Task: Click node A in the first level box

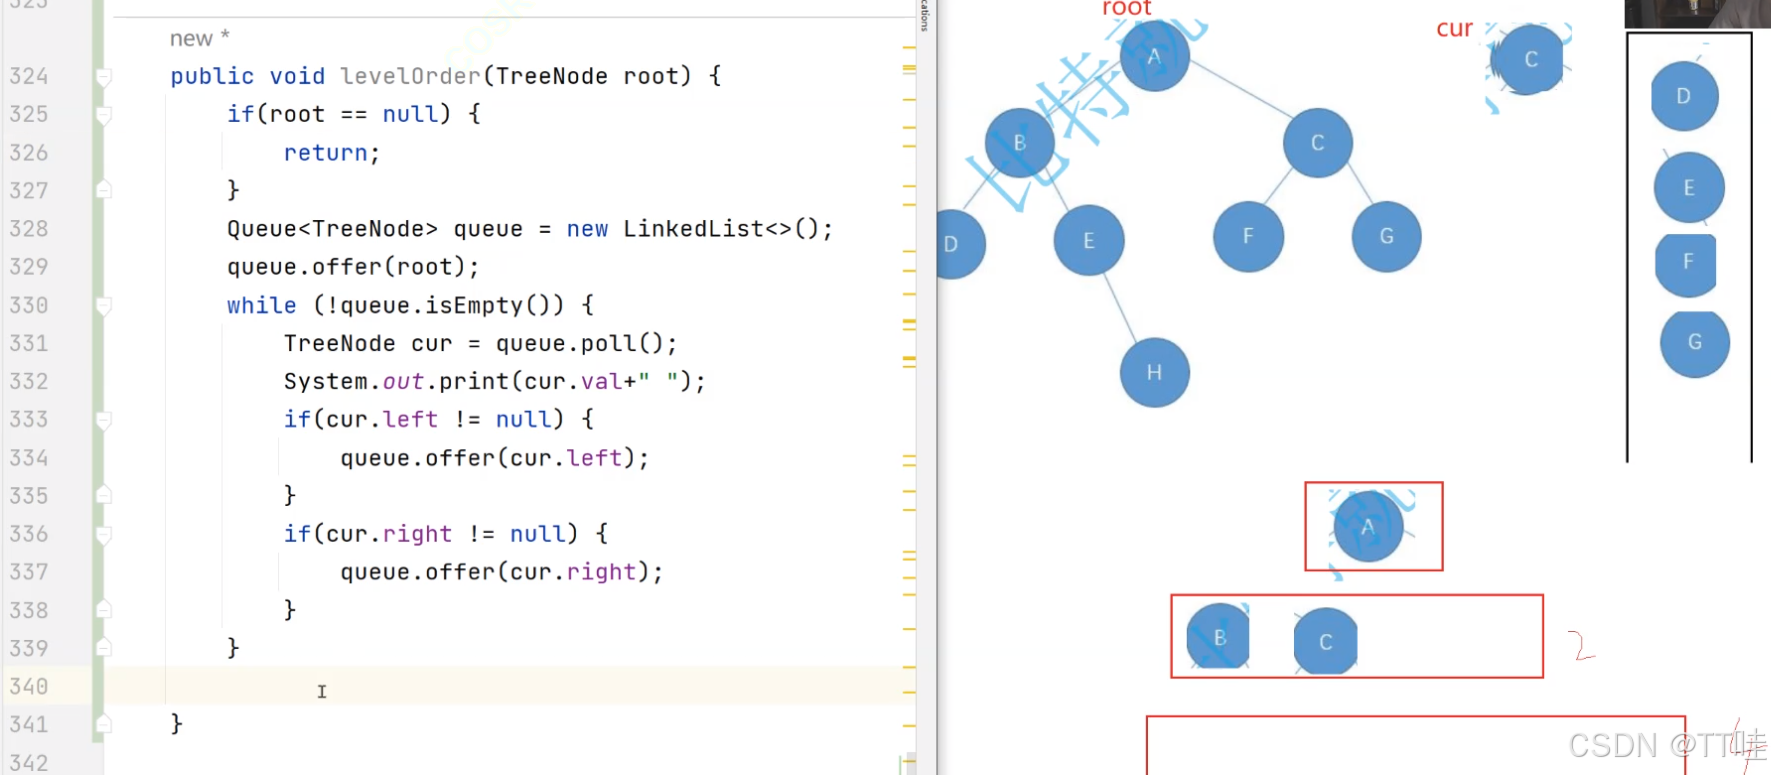Action: click(1368, 526)
